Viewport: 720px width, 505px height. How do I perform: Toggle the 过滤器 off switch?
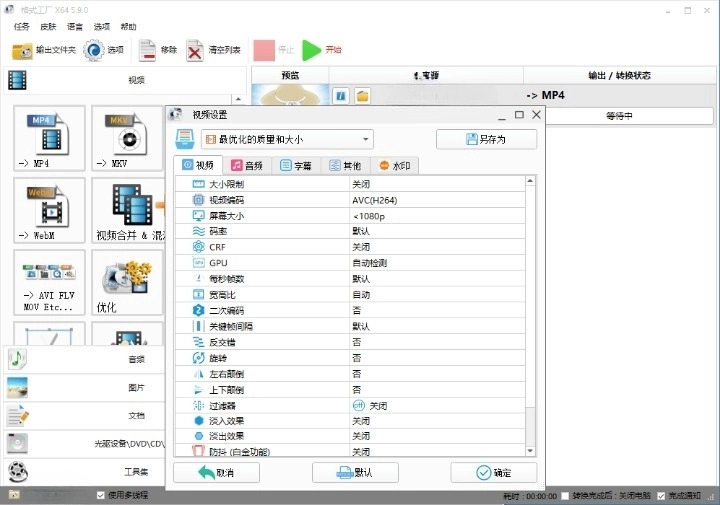[359, 406]
